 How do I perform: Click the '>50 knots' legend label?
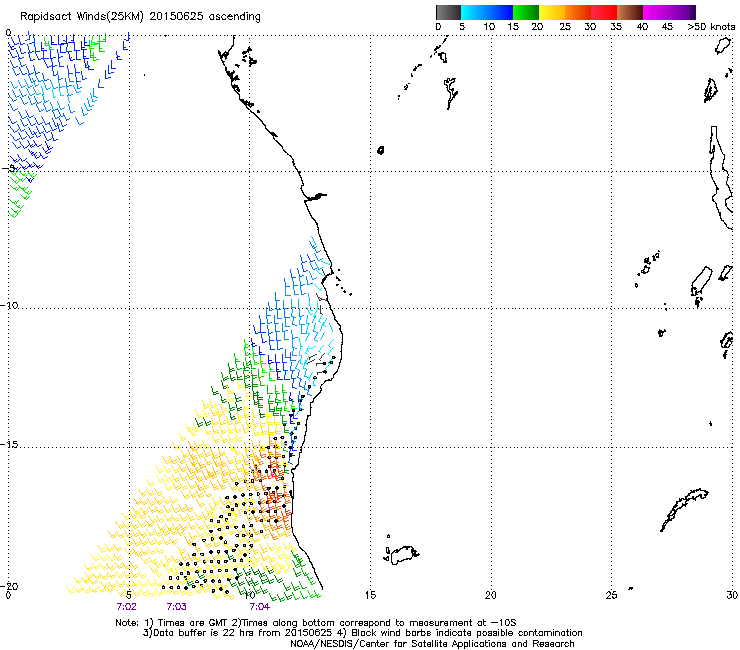(711, 27)
